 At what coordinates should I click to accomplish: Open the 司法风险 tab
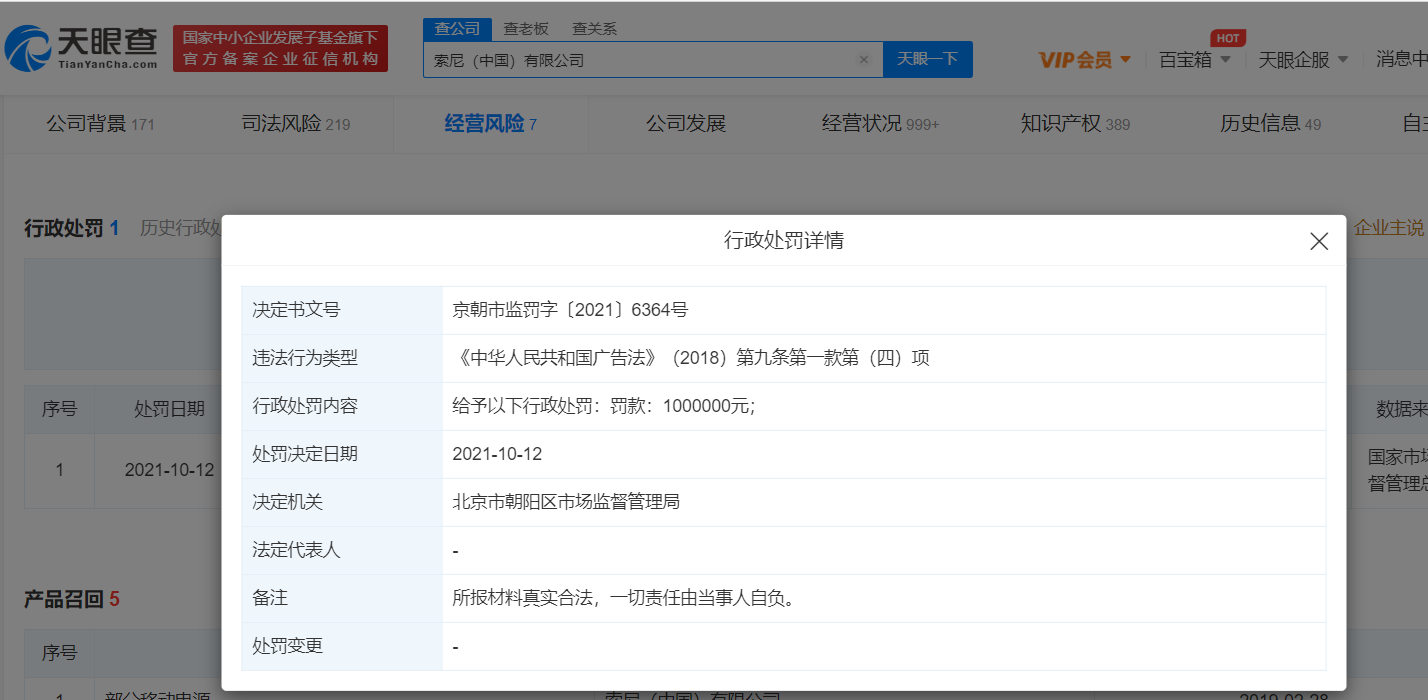click(x=296, y=124)
